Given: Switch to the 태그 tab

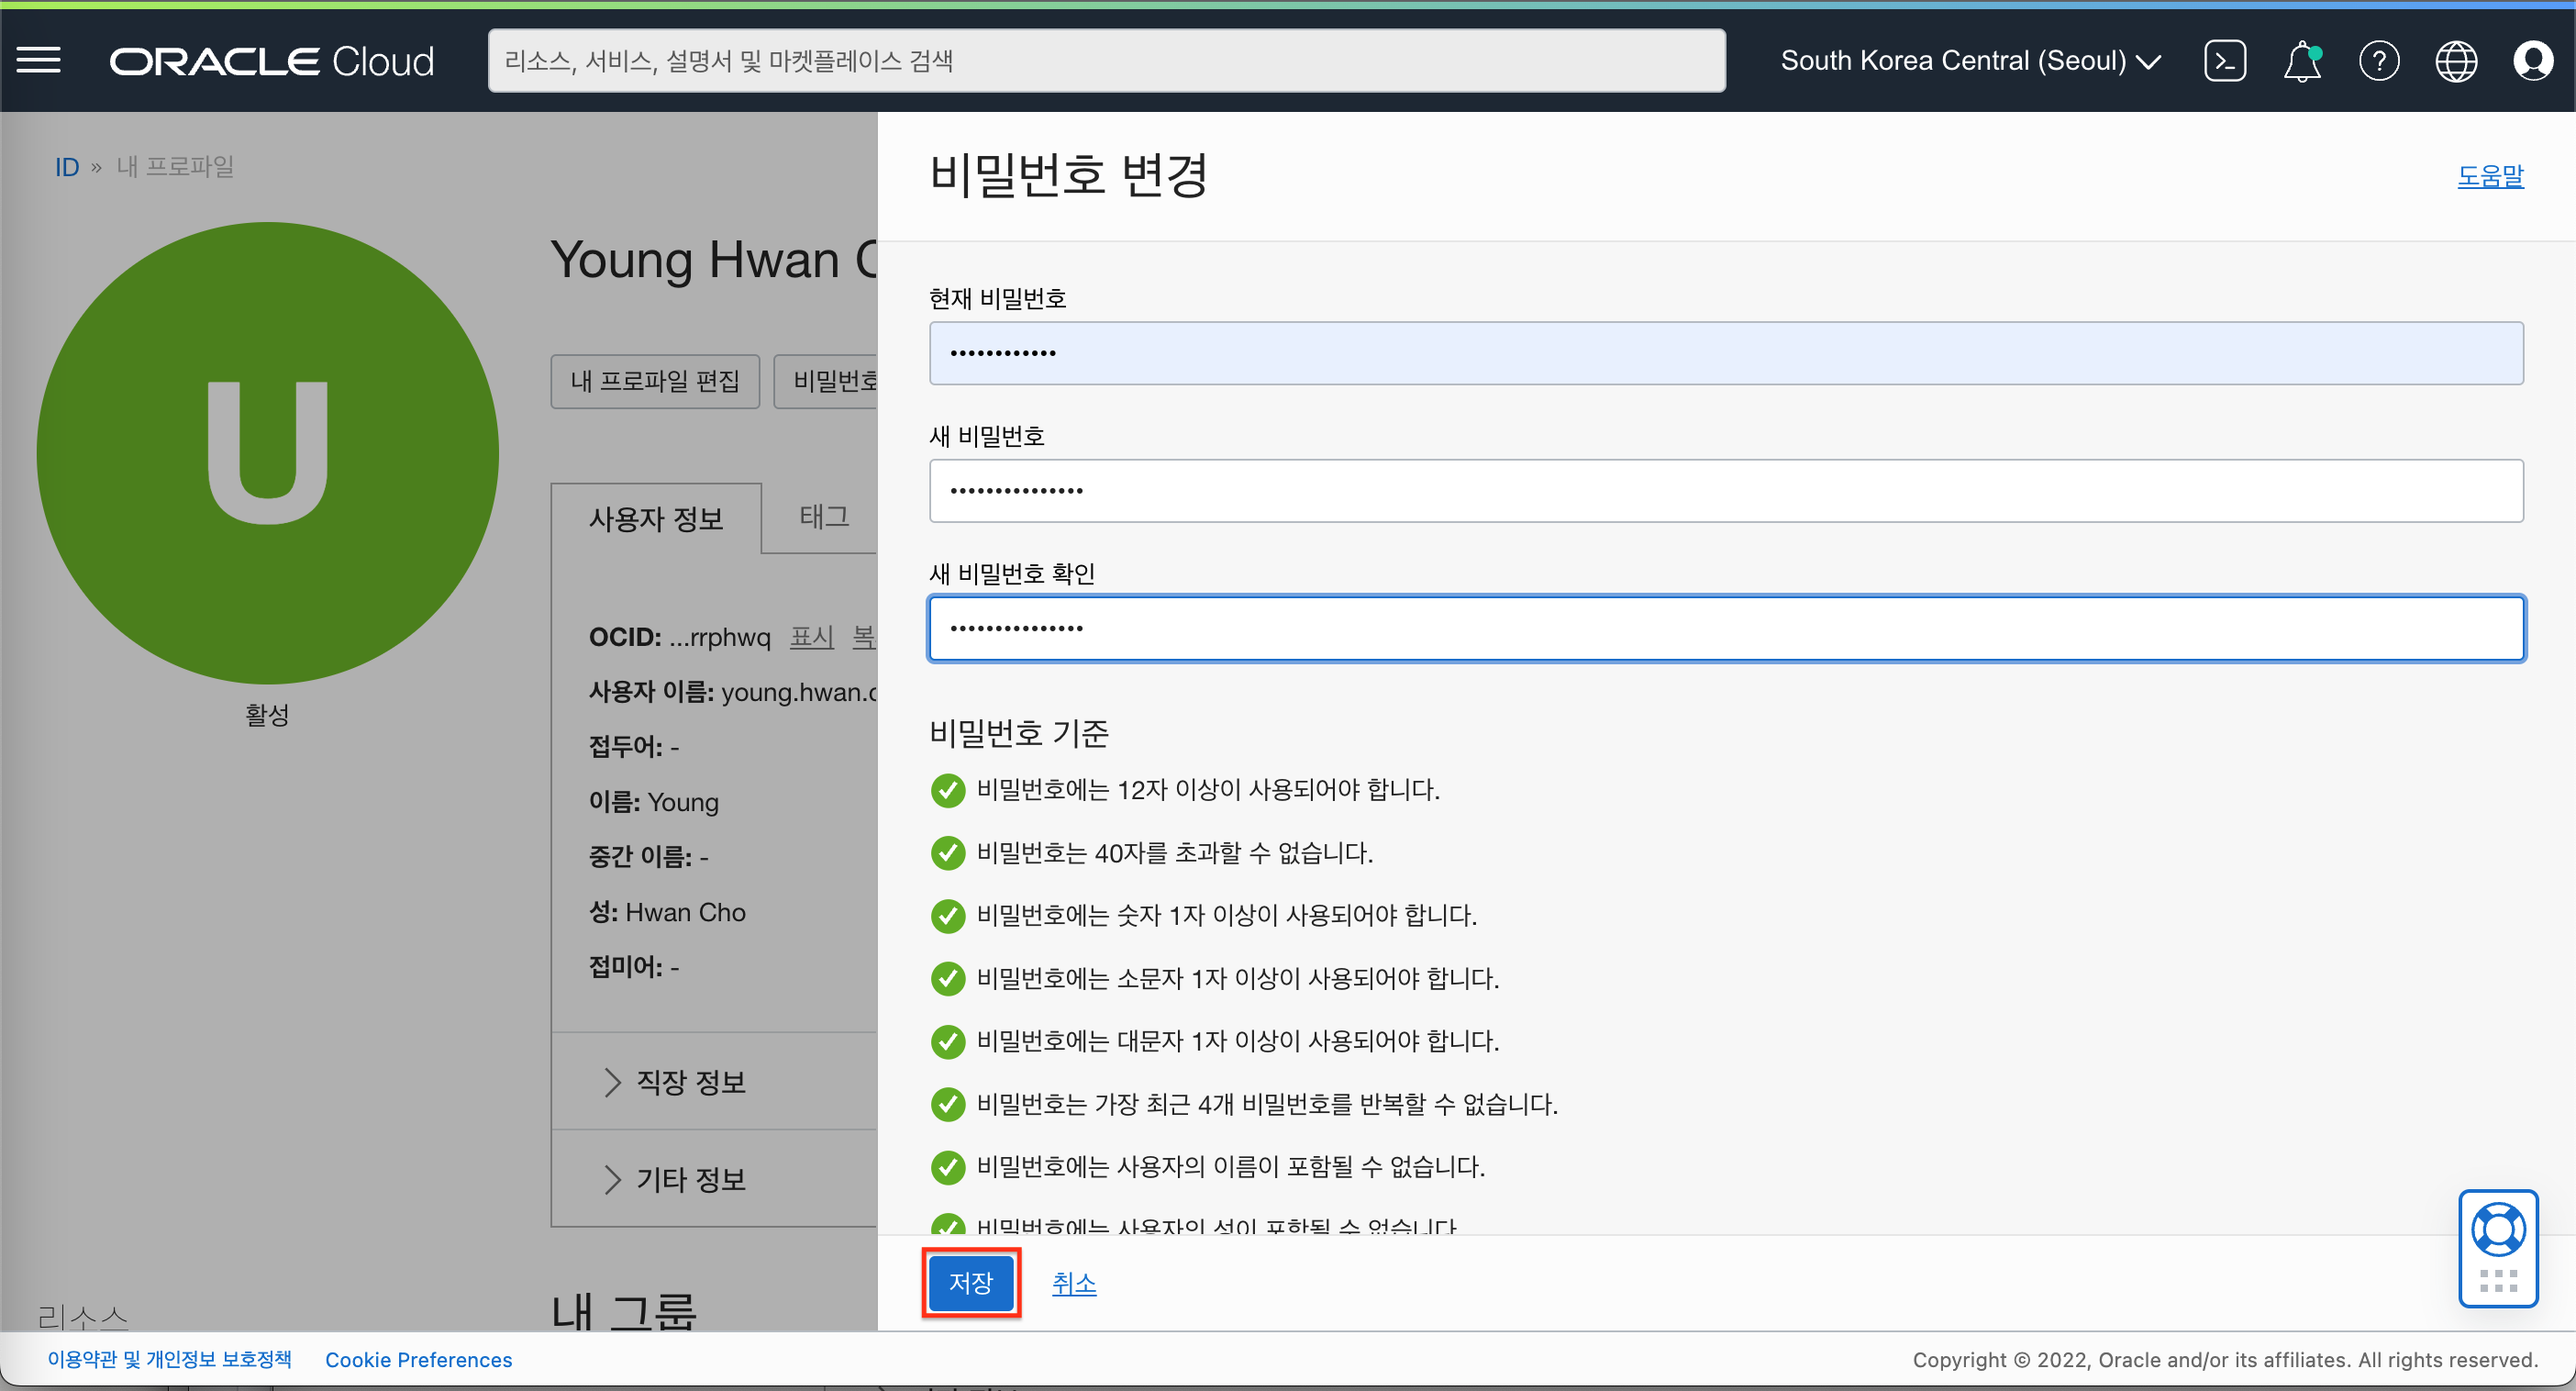Looking at the screenshot, I should (824, 517).
